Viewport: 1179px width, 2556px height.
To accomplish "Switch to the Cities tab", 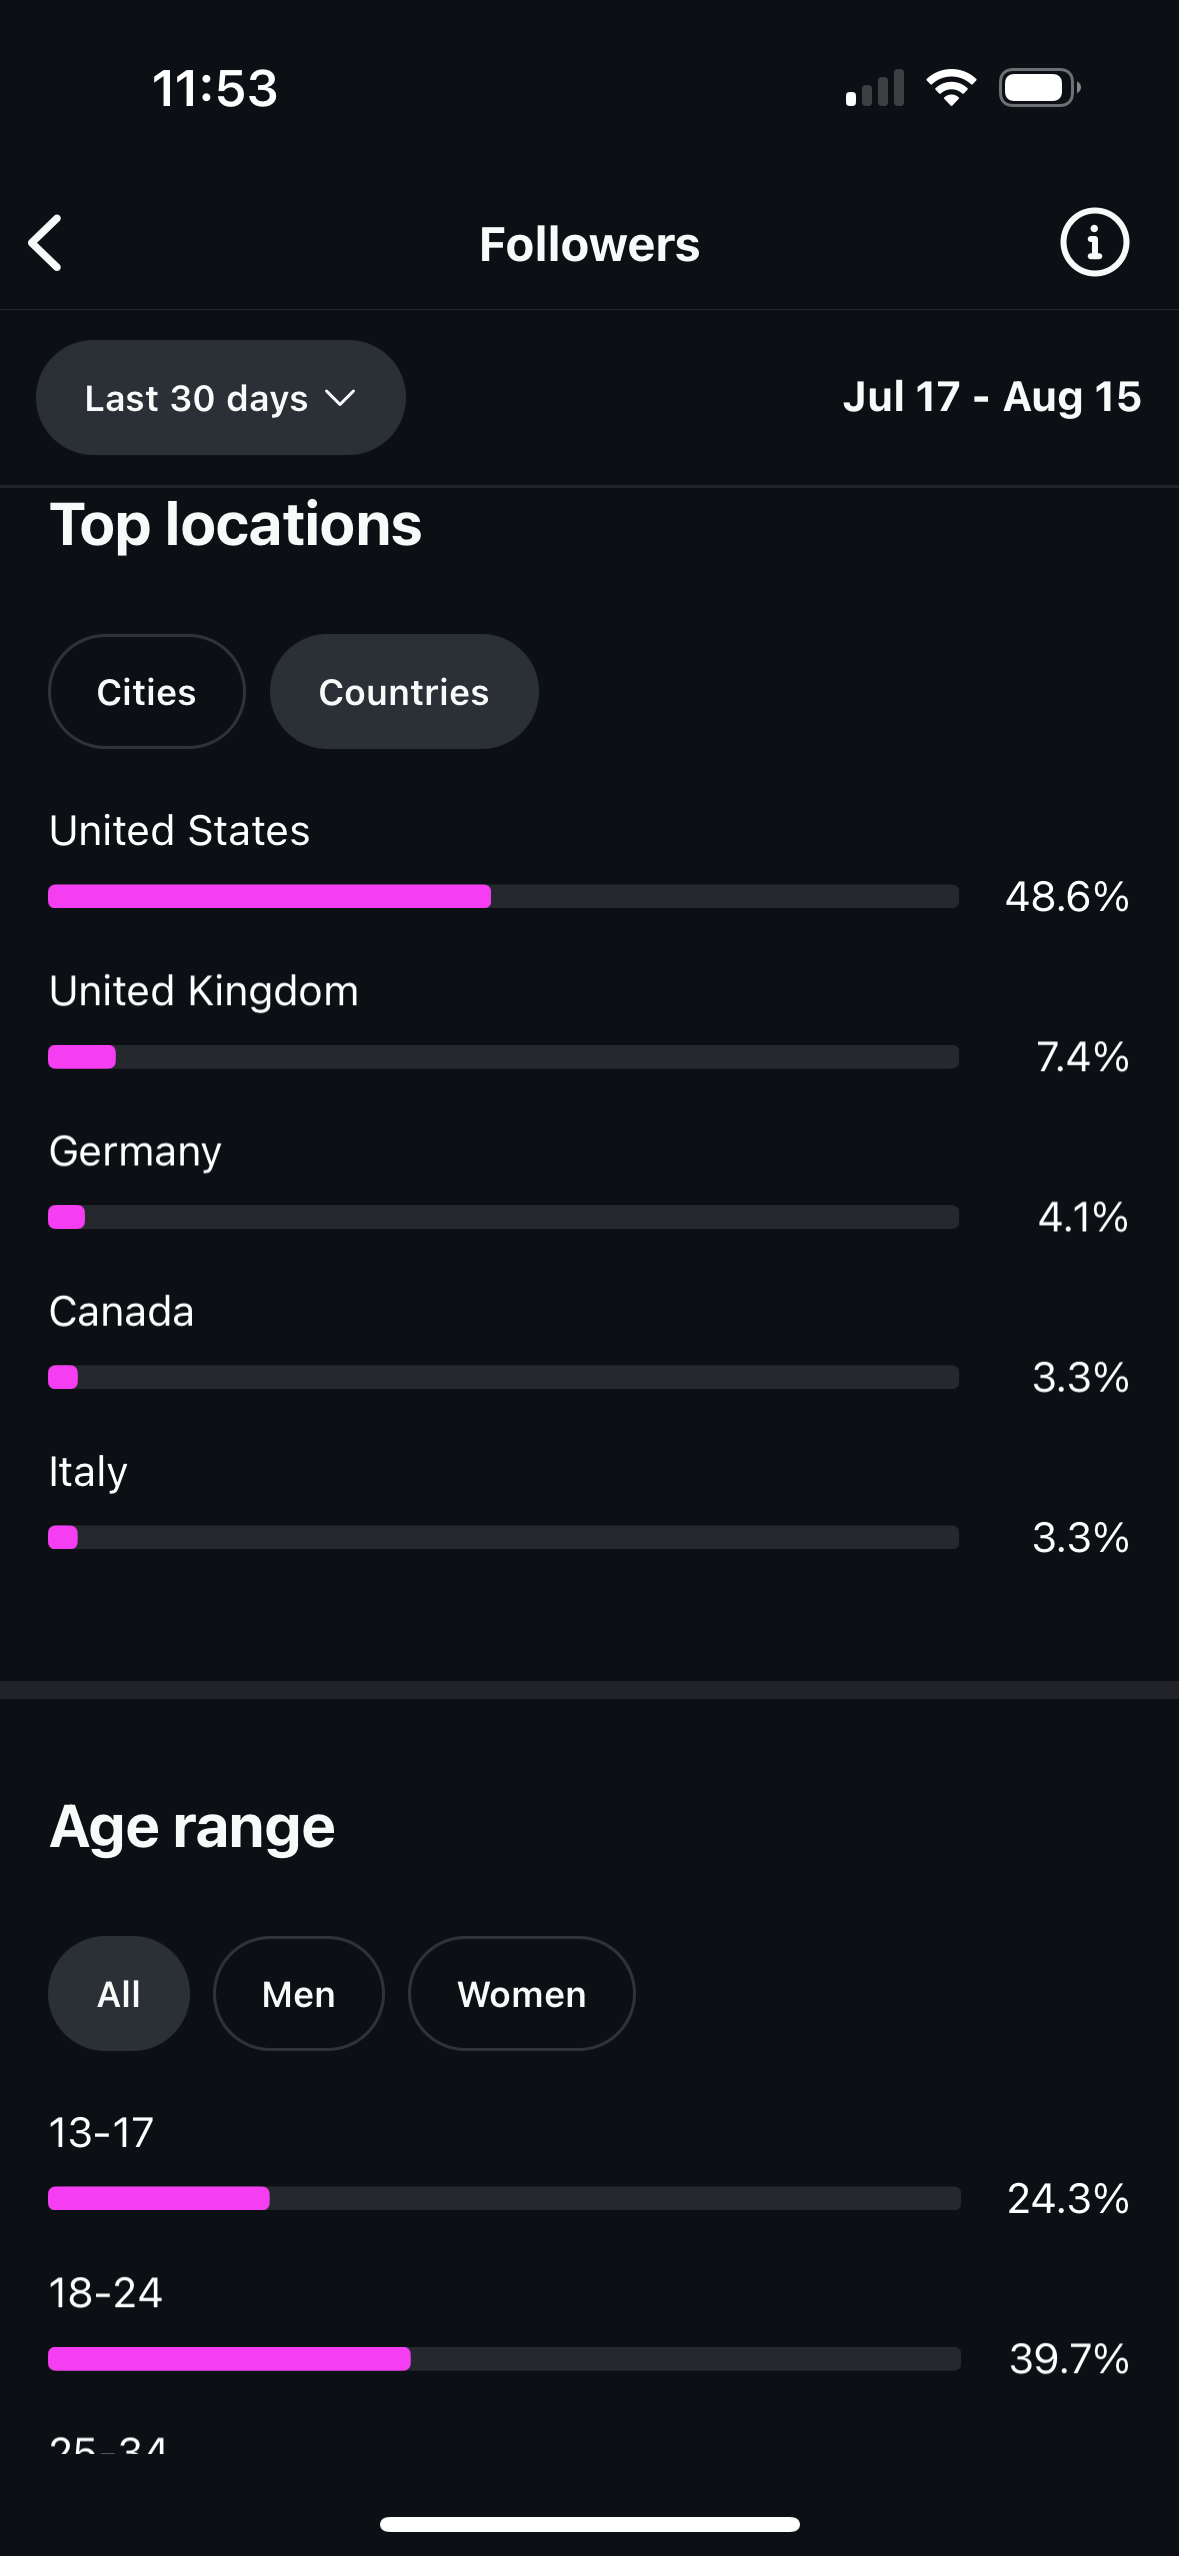I will (147, 692).
